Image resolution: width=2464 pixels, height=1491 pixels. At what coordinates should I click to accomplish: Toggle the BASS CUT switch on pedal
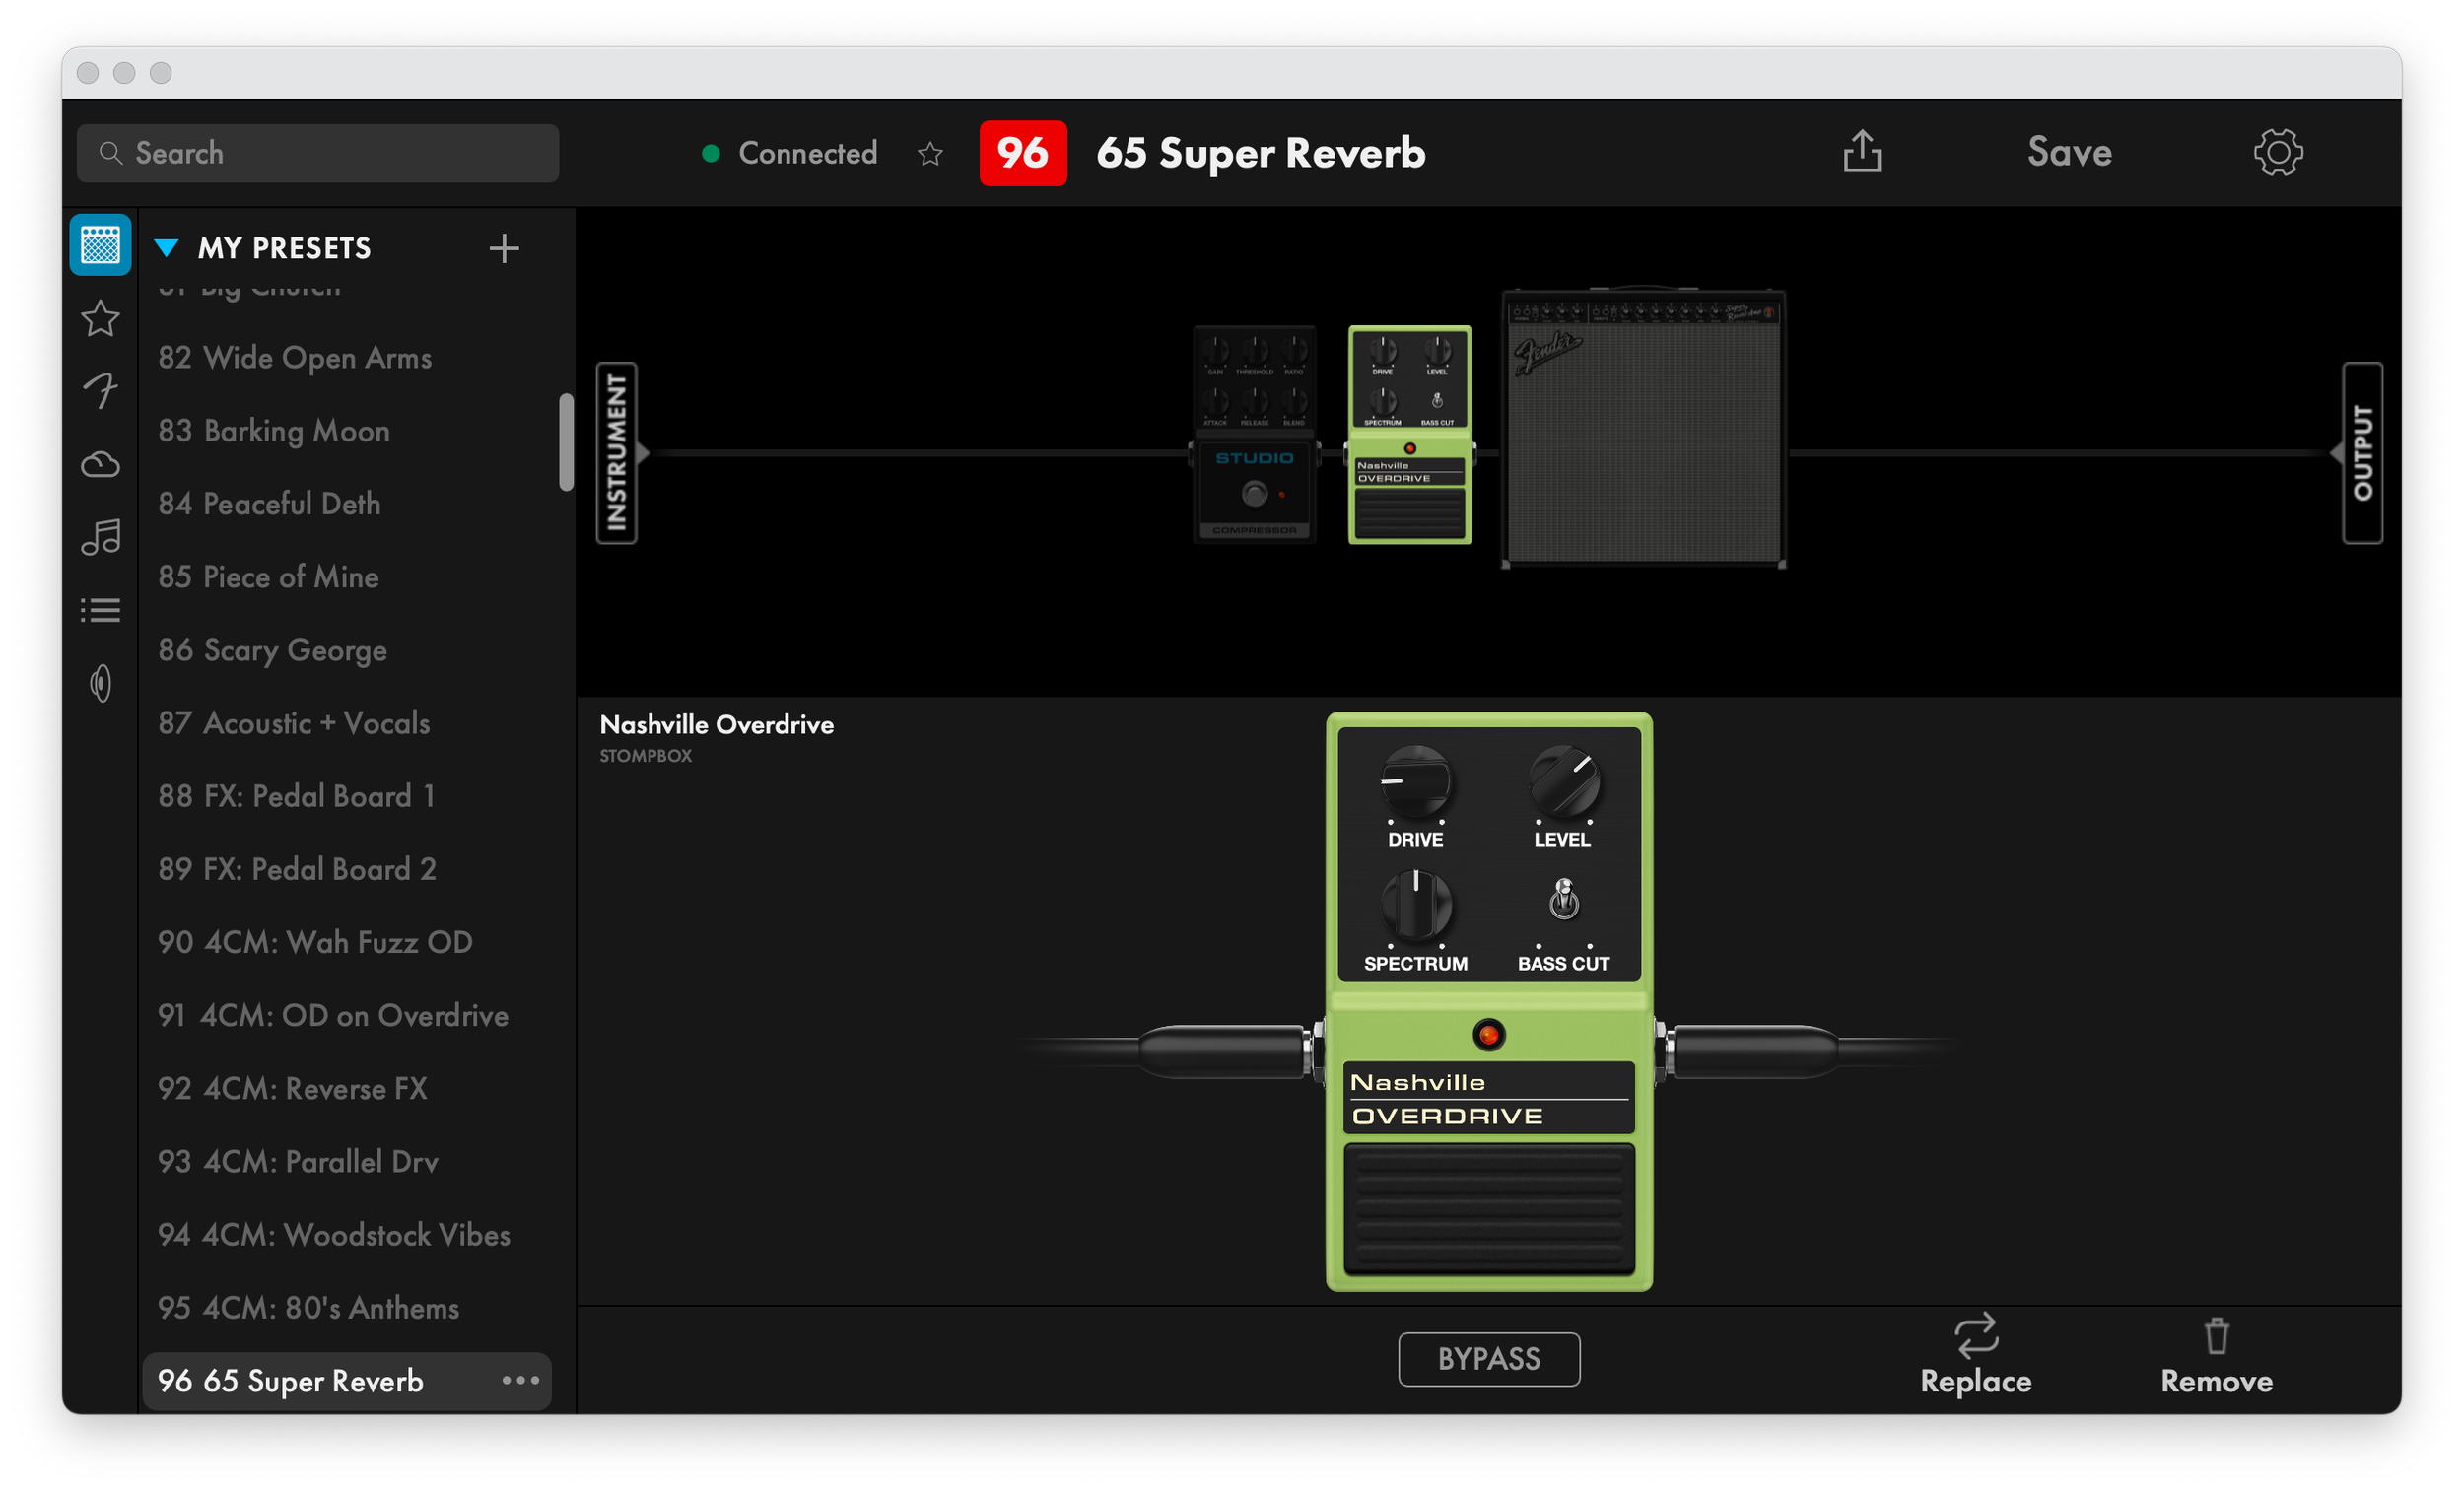pyautogui.click(x=1563, y=899)
